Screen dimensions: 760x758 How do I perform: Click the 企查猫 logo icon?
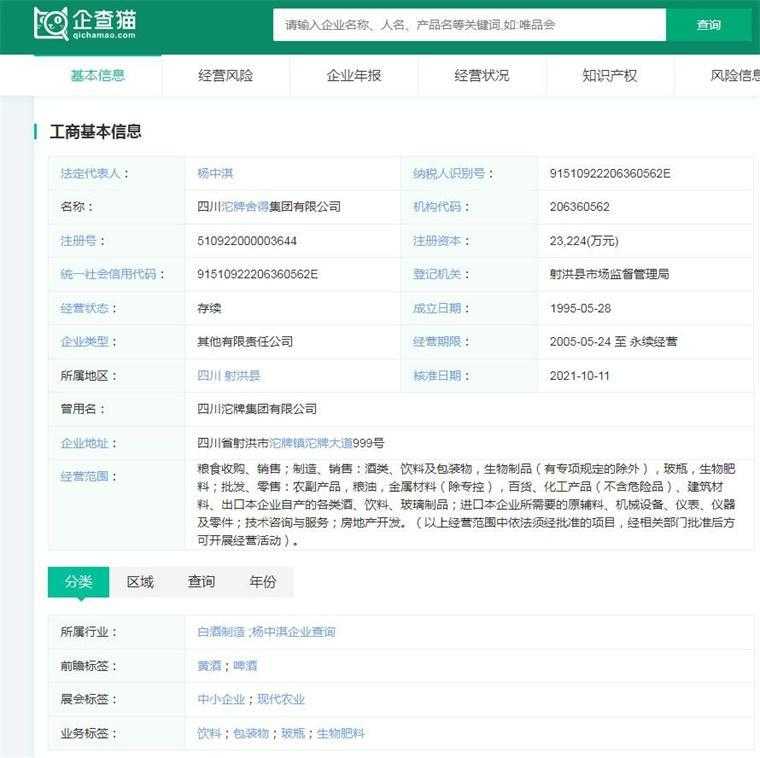pyautogui.click(x=50, y=24)
